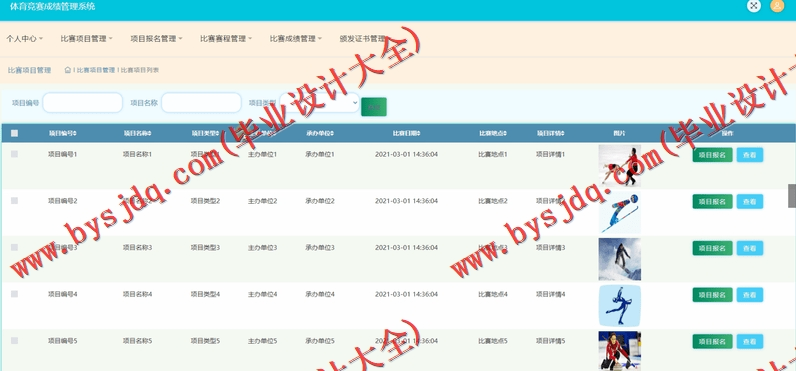This screenshot has height=371, width=796.
Task: Click the 承办单位5 cell
Action: tap(320, 341)
